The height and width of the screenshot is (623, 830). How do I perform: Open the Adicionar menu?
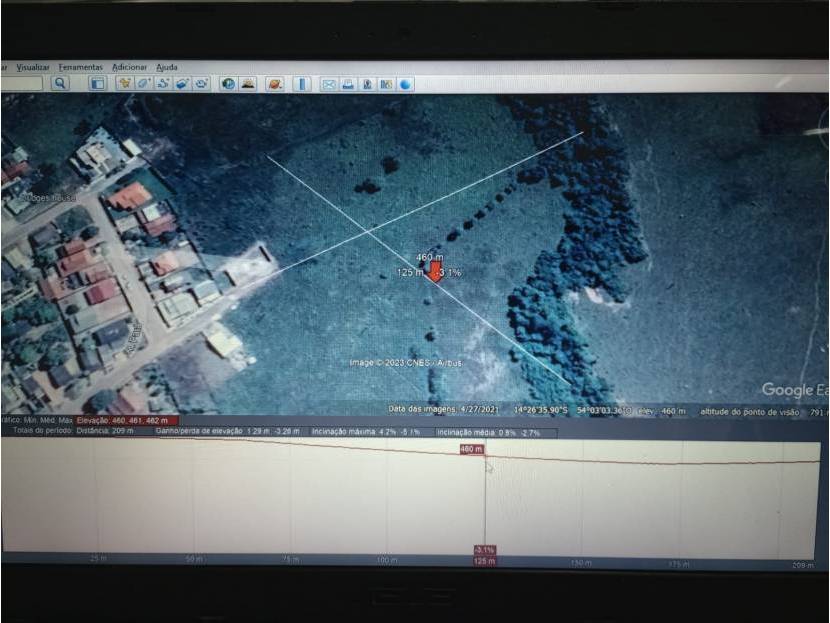point(129,67)
